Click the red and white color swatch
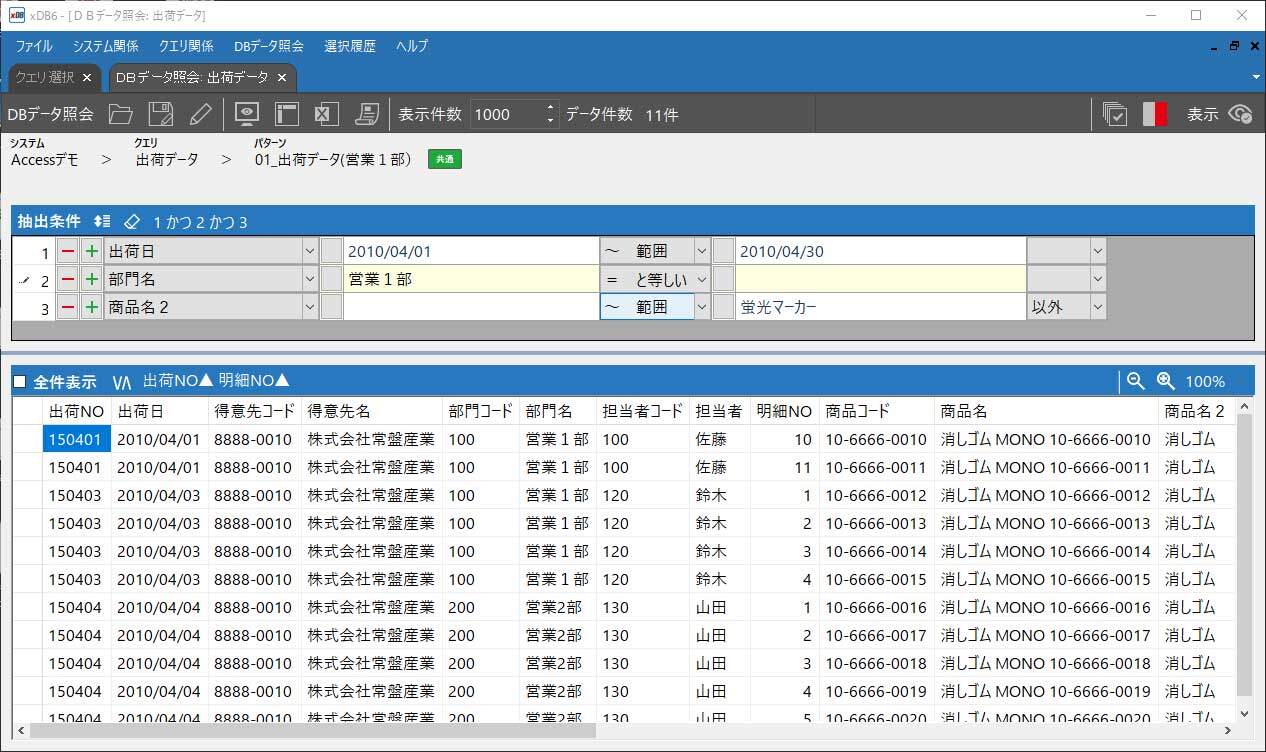 [1155, 114]
